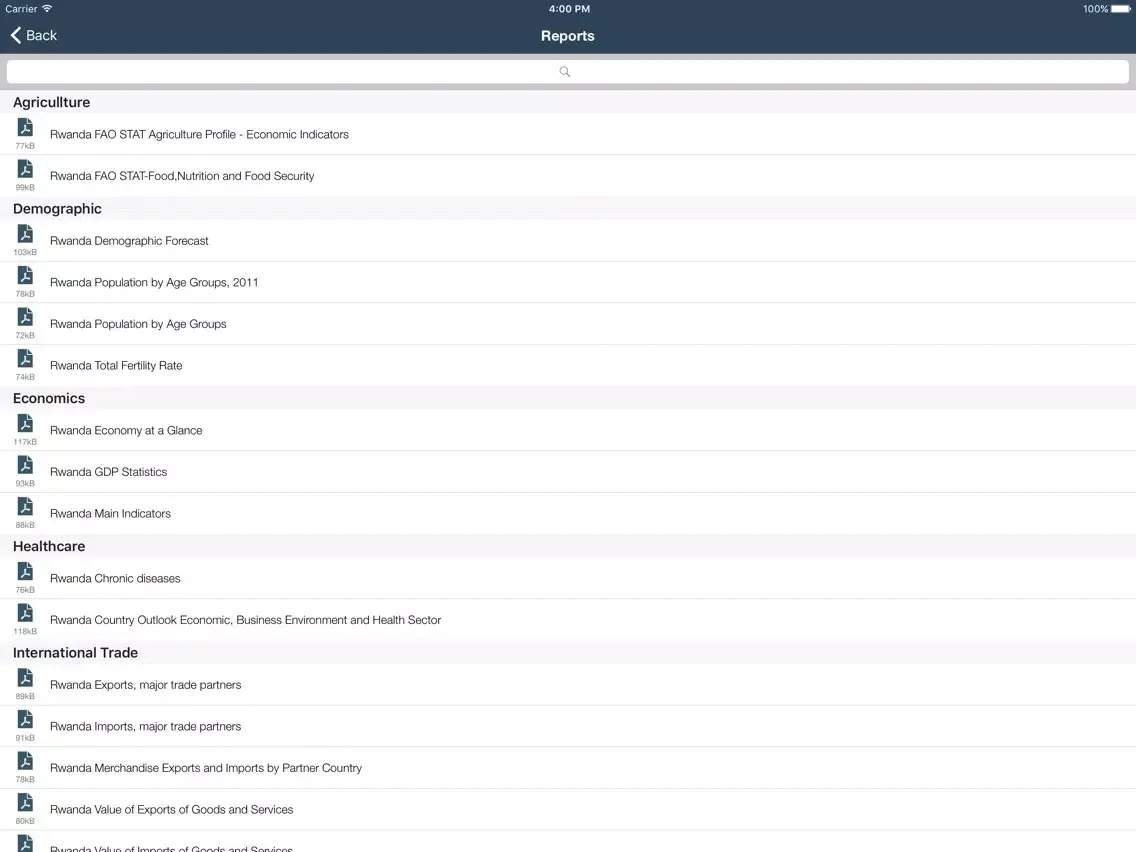Open PDF icon for Rwanda Main Indicators
1136x852 pixels.
coord(25,506)
